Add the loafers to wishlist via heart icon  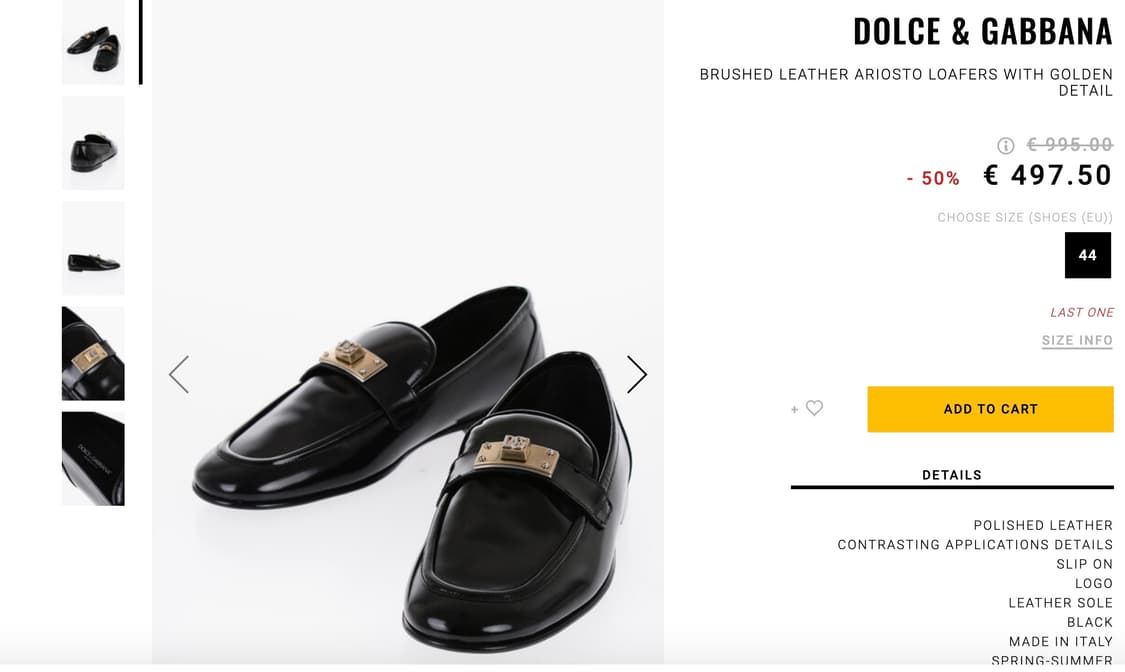813,408
